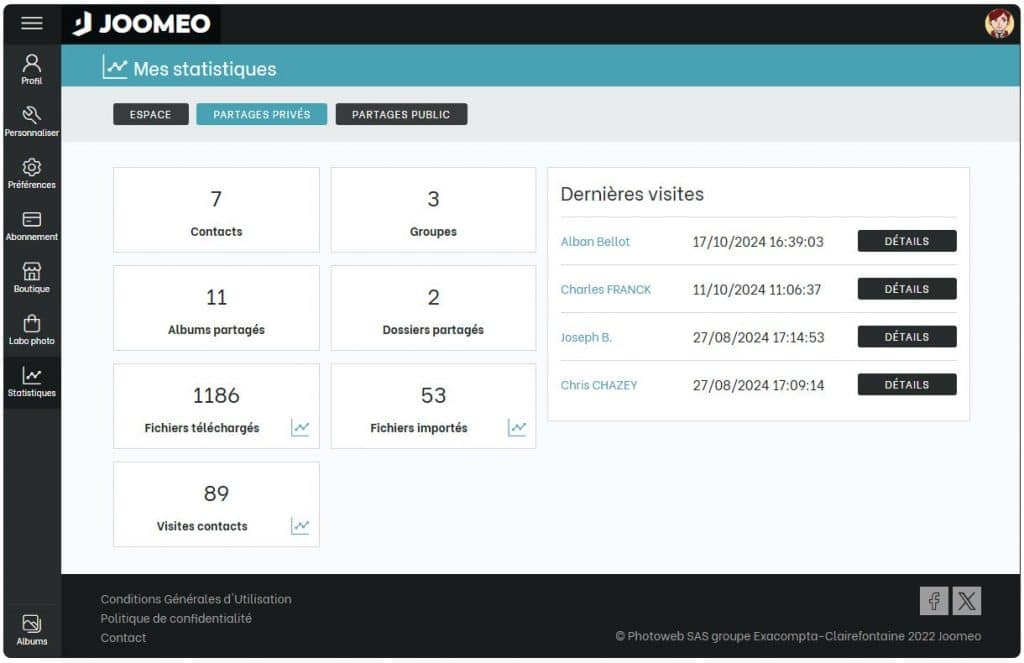Go to Profil in the sidebar

[x=31, y=69]
